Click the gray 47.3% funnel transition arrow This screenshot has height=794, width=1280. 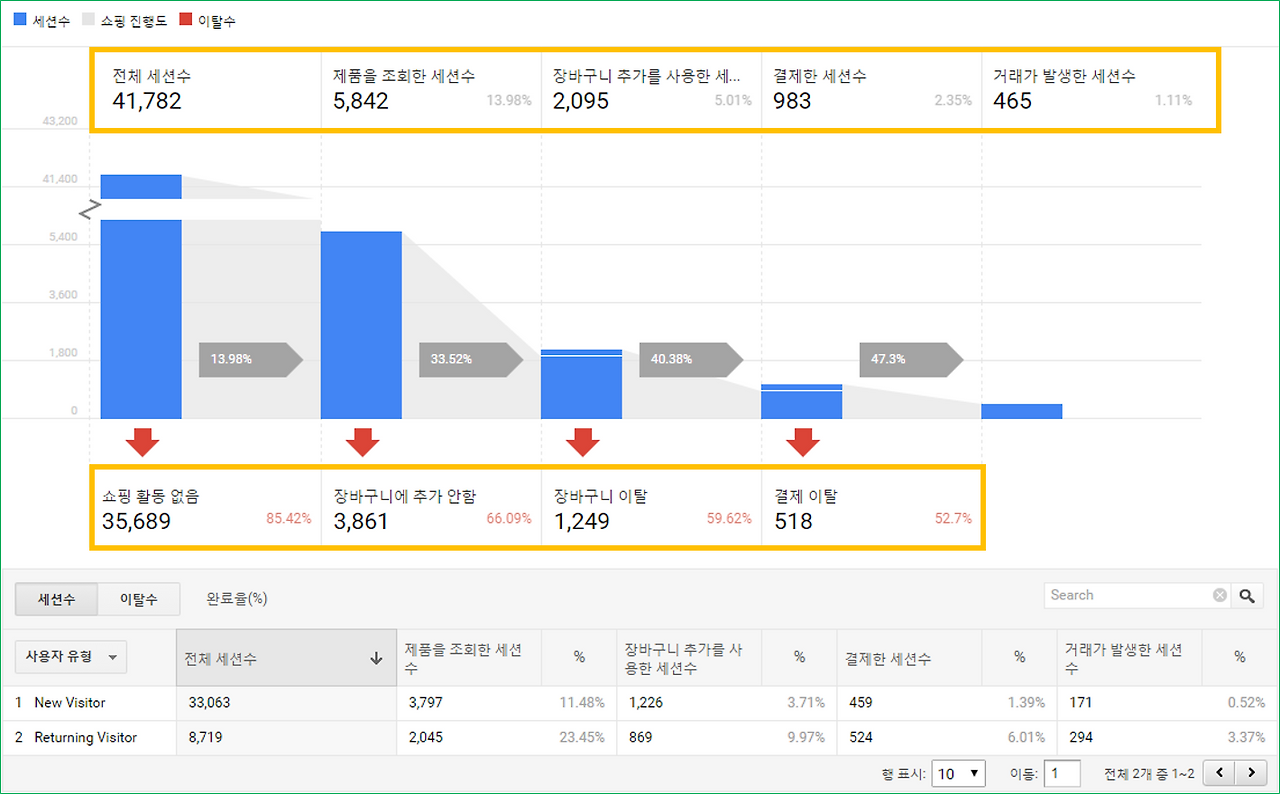click(911, 360)
